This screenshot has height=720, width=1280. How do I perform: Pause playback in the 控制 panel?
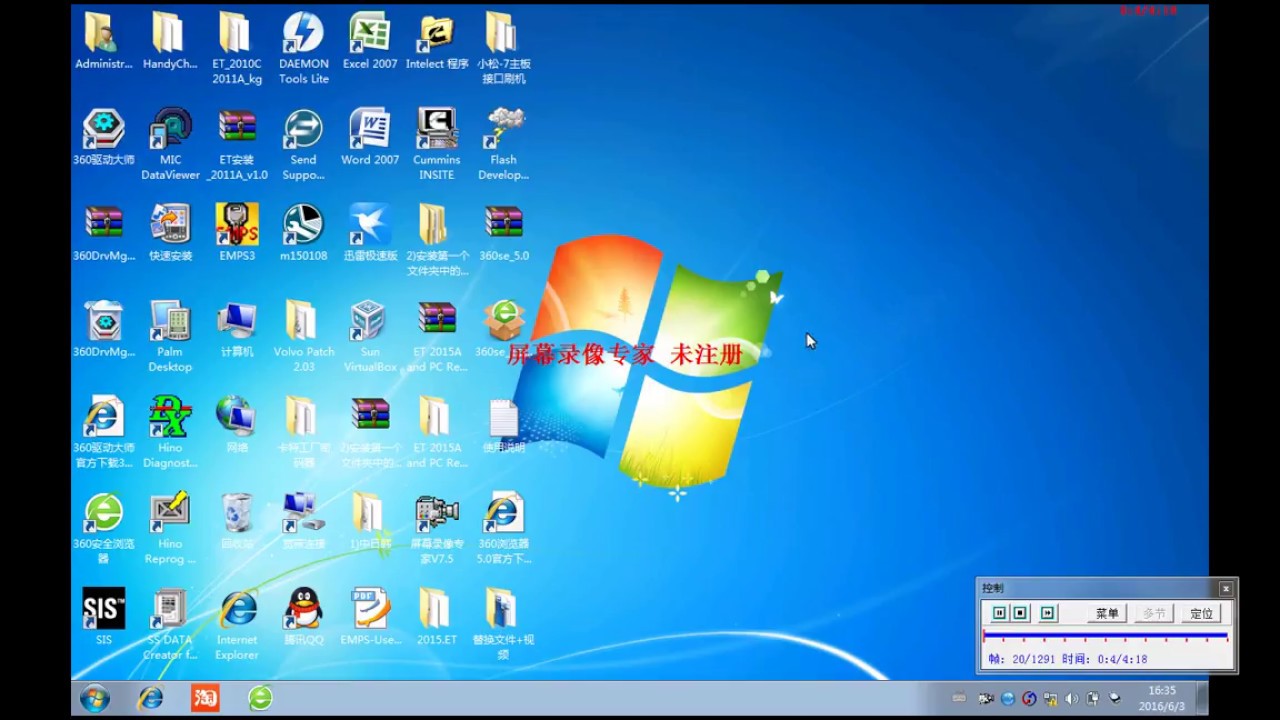(999, 613)
